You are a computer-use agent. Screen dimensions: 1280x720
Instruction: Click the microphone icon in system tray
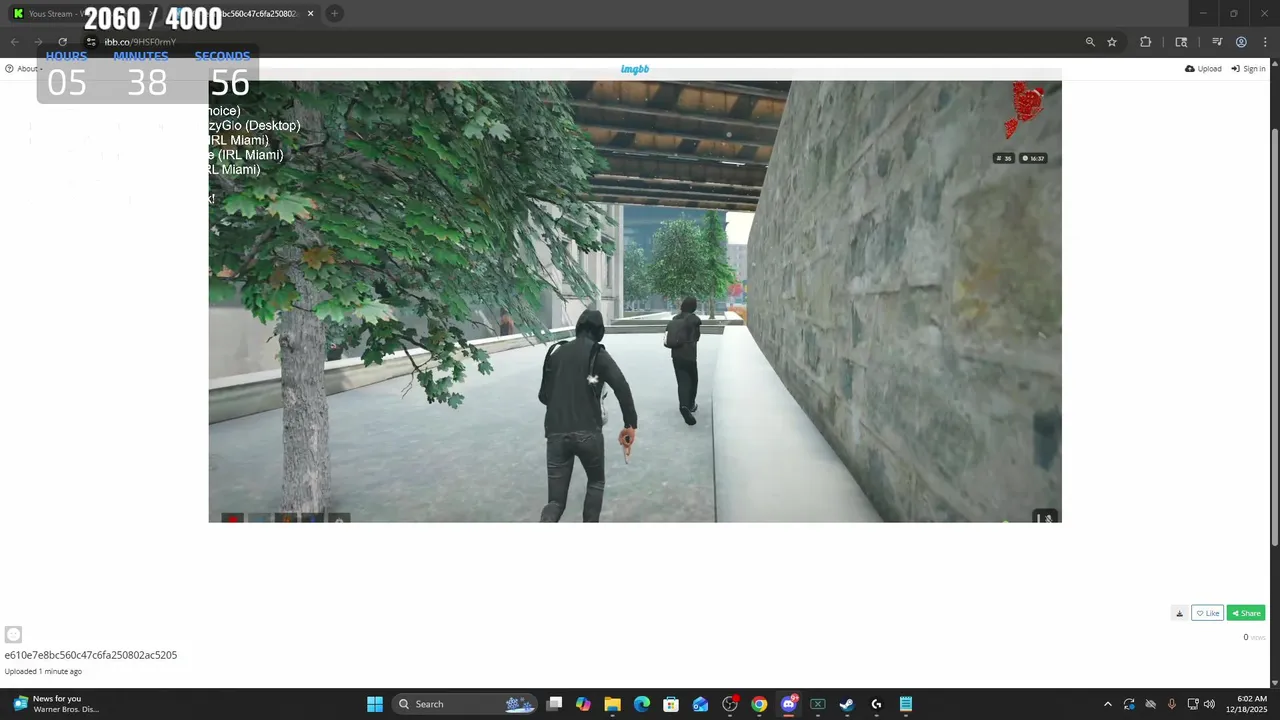click(x=1171, y=704)
